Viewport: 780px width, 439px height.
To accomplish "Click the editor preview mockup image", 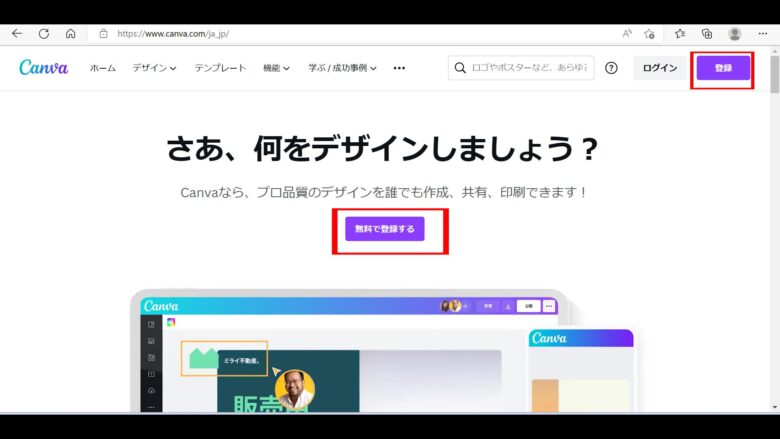I will (x=348, y=351).
